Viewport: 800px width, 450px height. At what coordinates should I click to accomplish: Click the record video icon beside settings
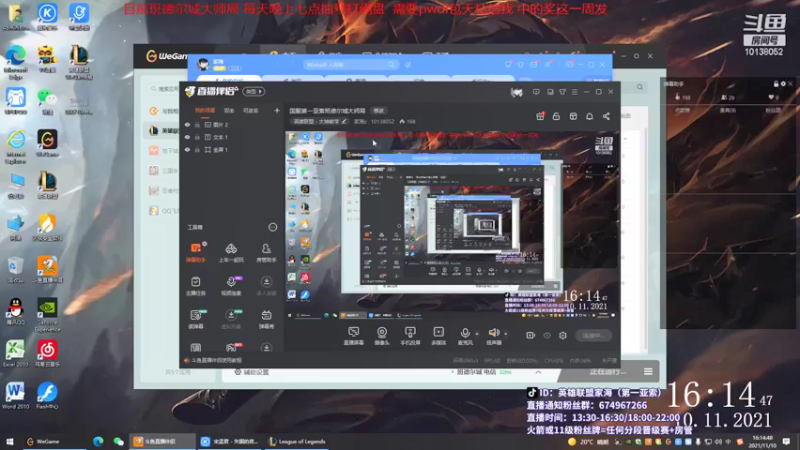point(530,336)
